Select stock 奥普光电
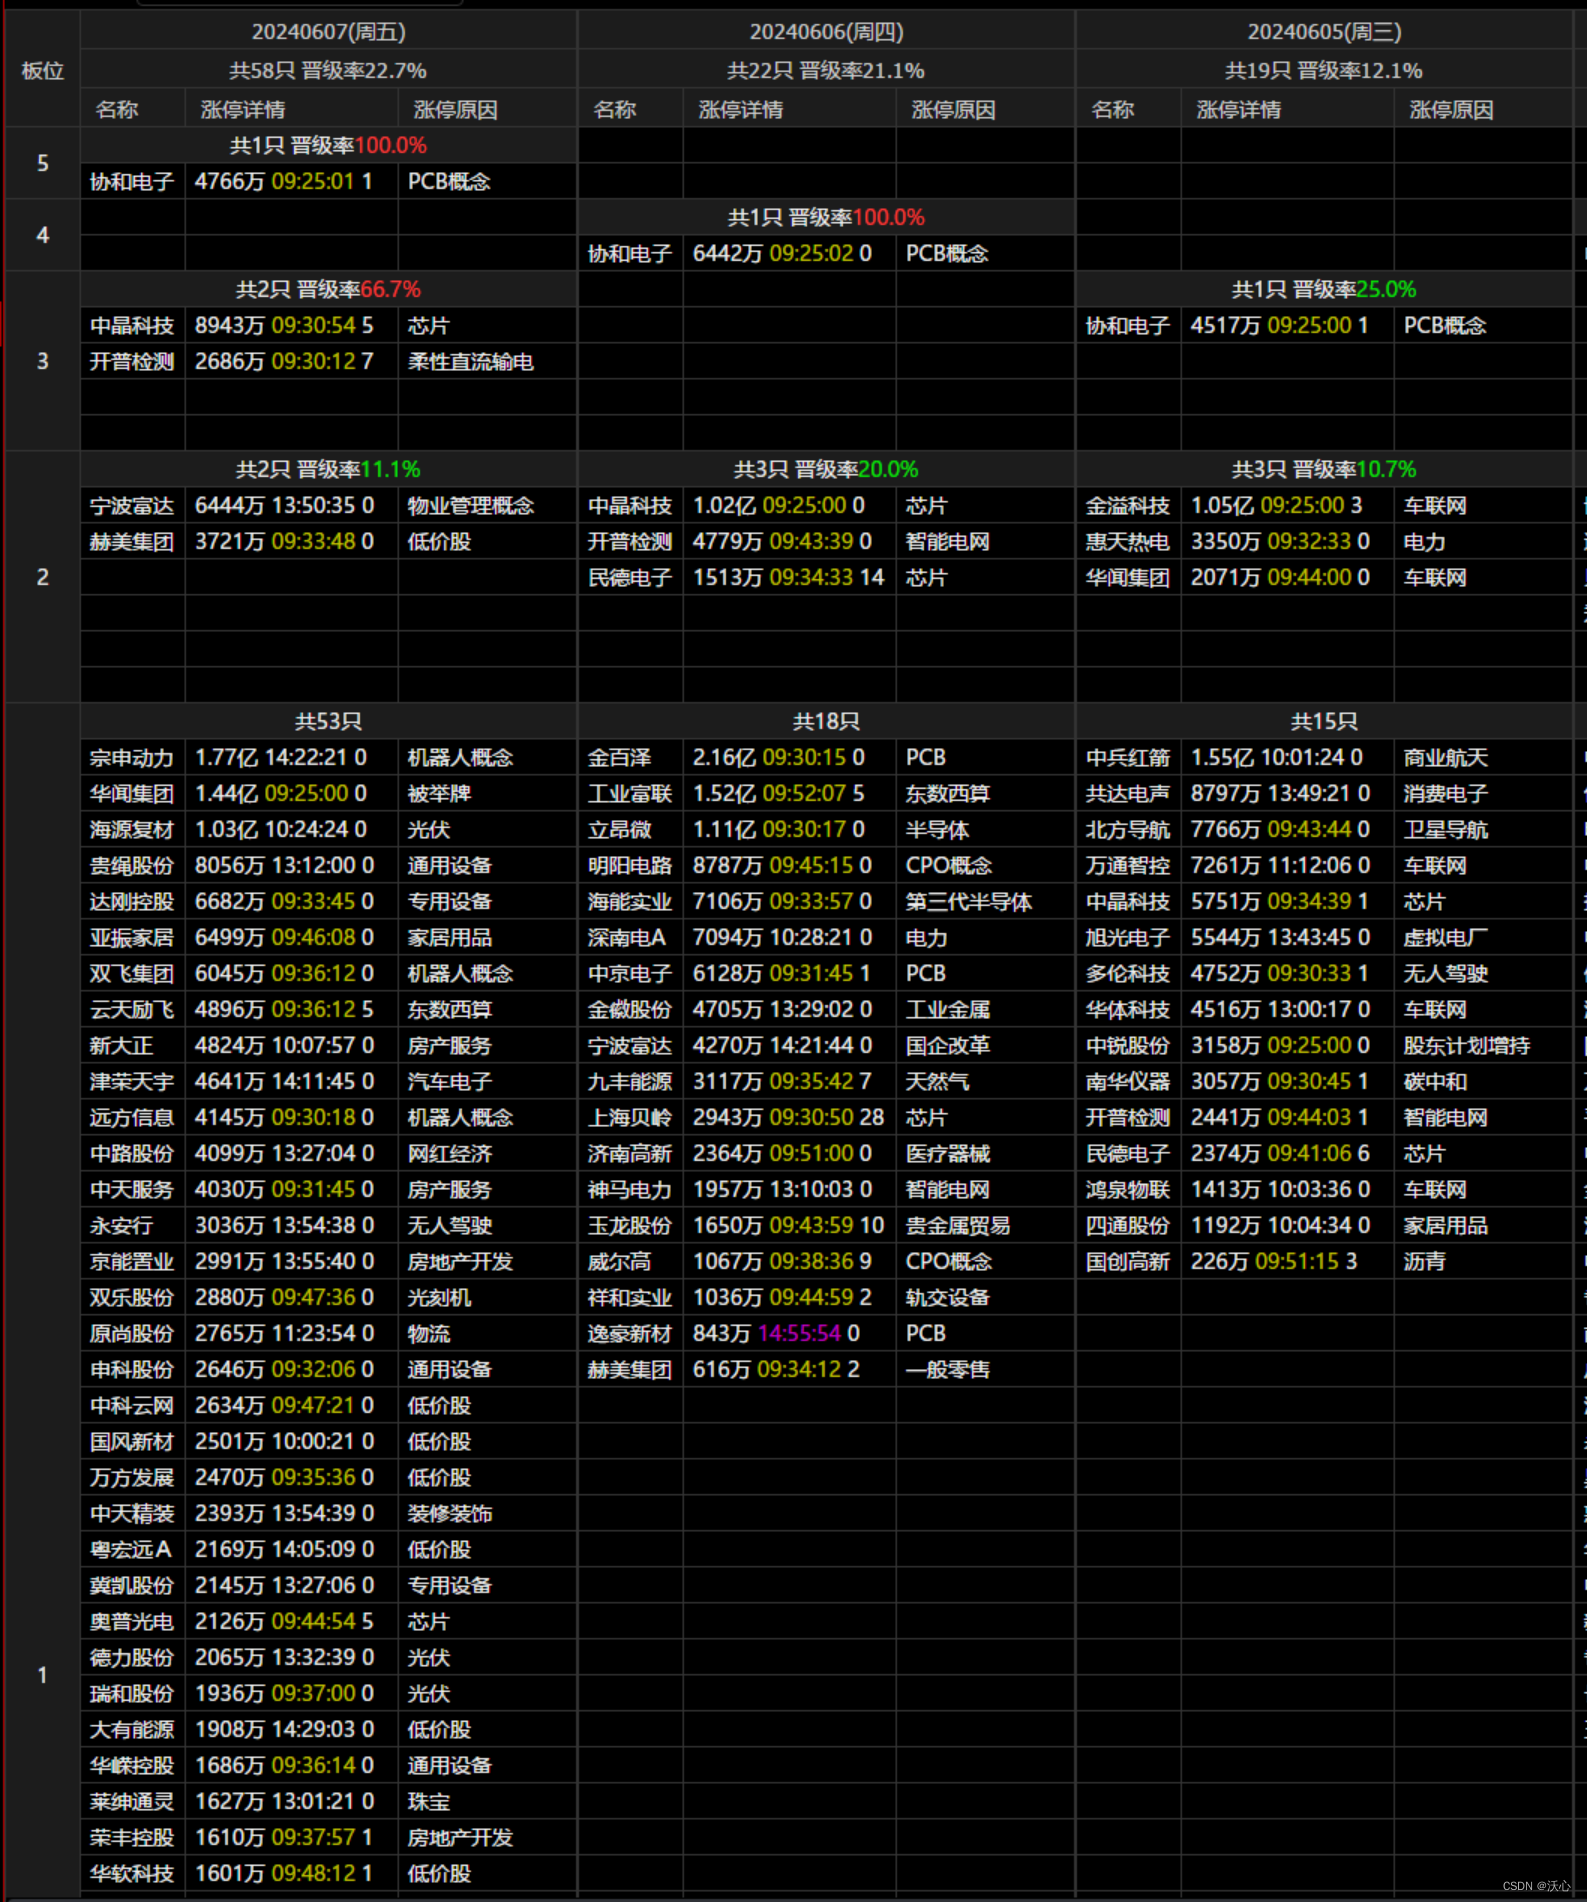Screen dimensions: 1587x1902 (132, 1622)
